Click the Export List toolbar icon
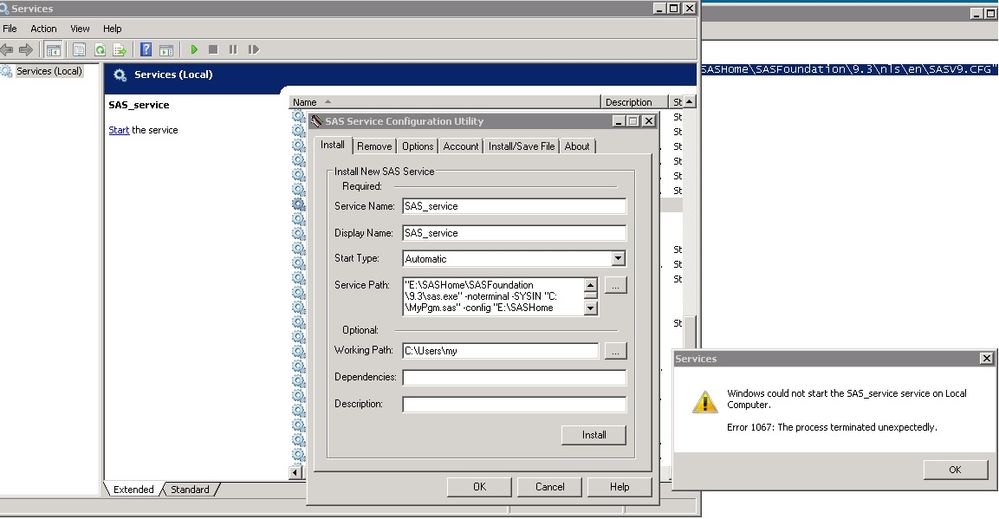The image size is (999, 519). pyautogui.click(x=119, y=50)
